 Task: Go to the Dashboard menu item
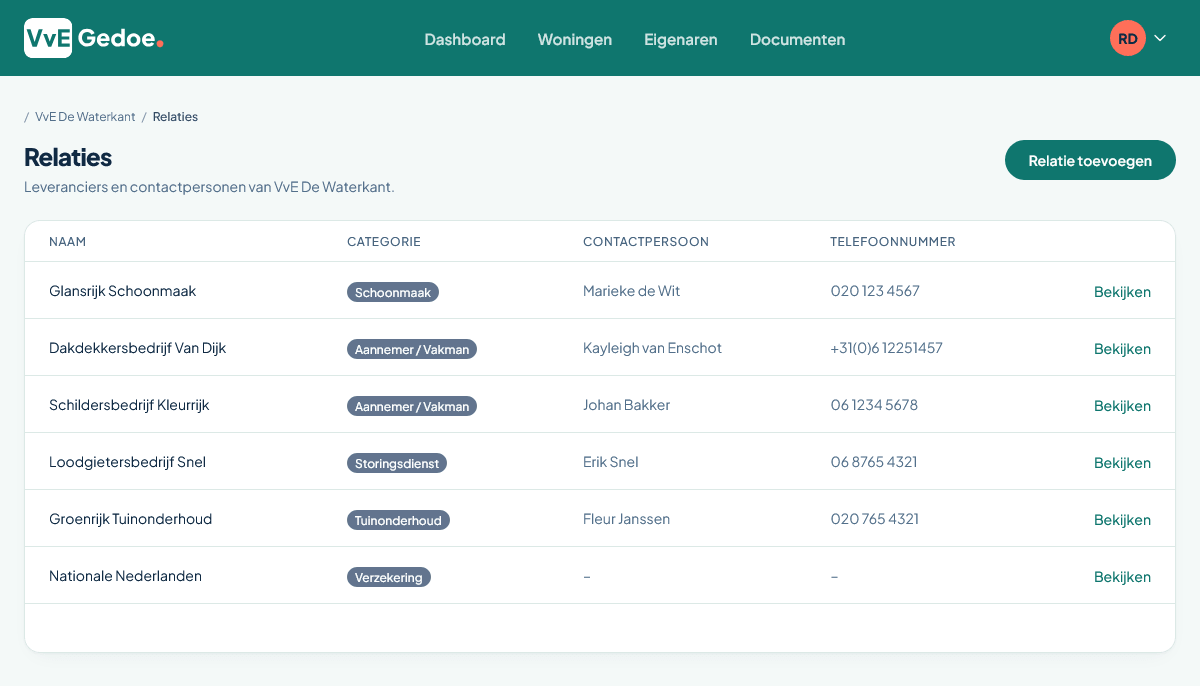(465, 40)
